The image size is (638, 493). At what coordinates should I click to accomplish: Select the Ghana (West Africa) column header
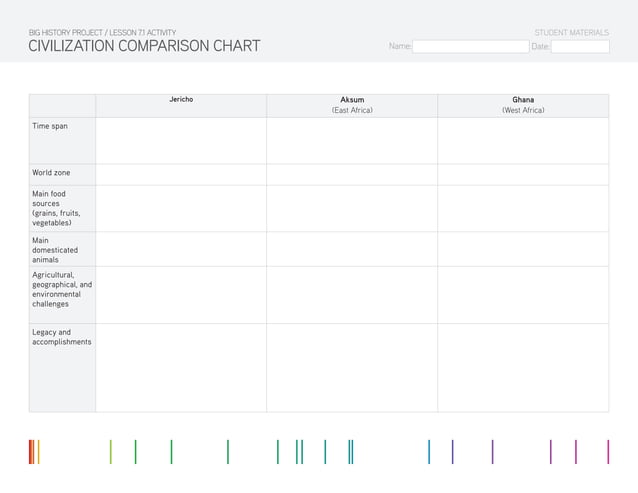point(523,105)
